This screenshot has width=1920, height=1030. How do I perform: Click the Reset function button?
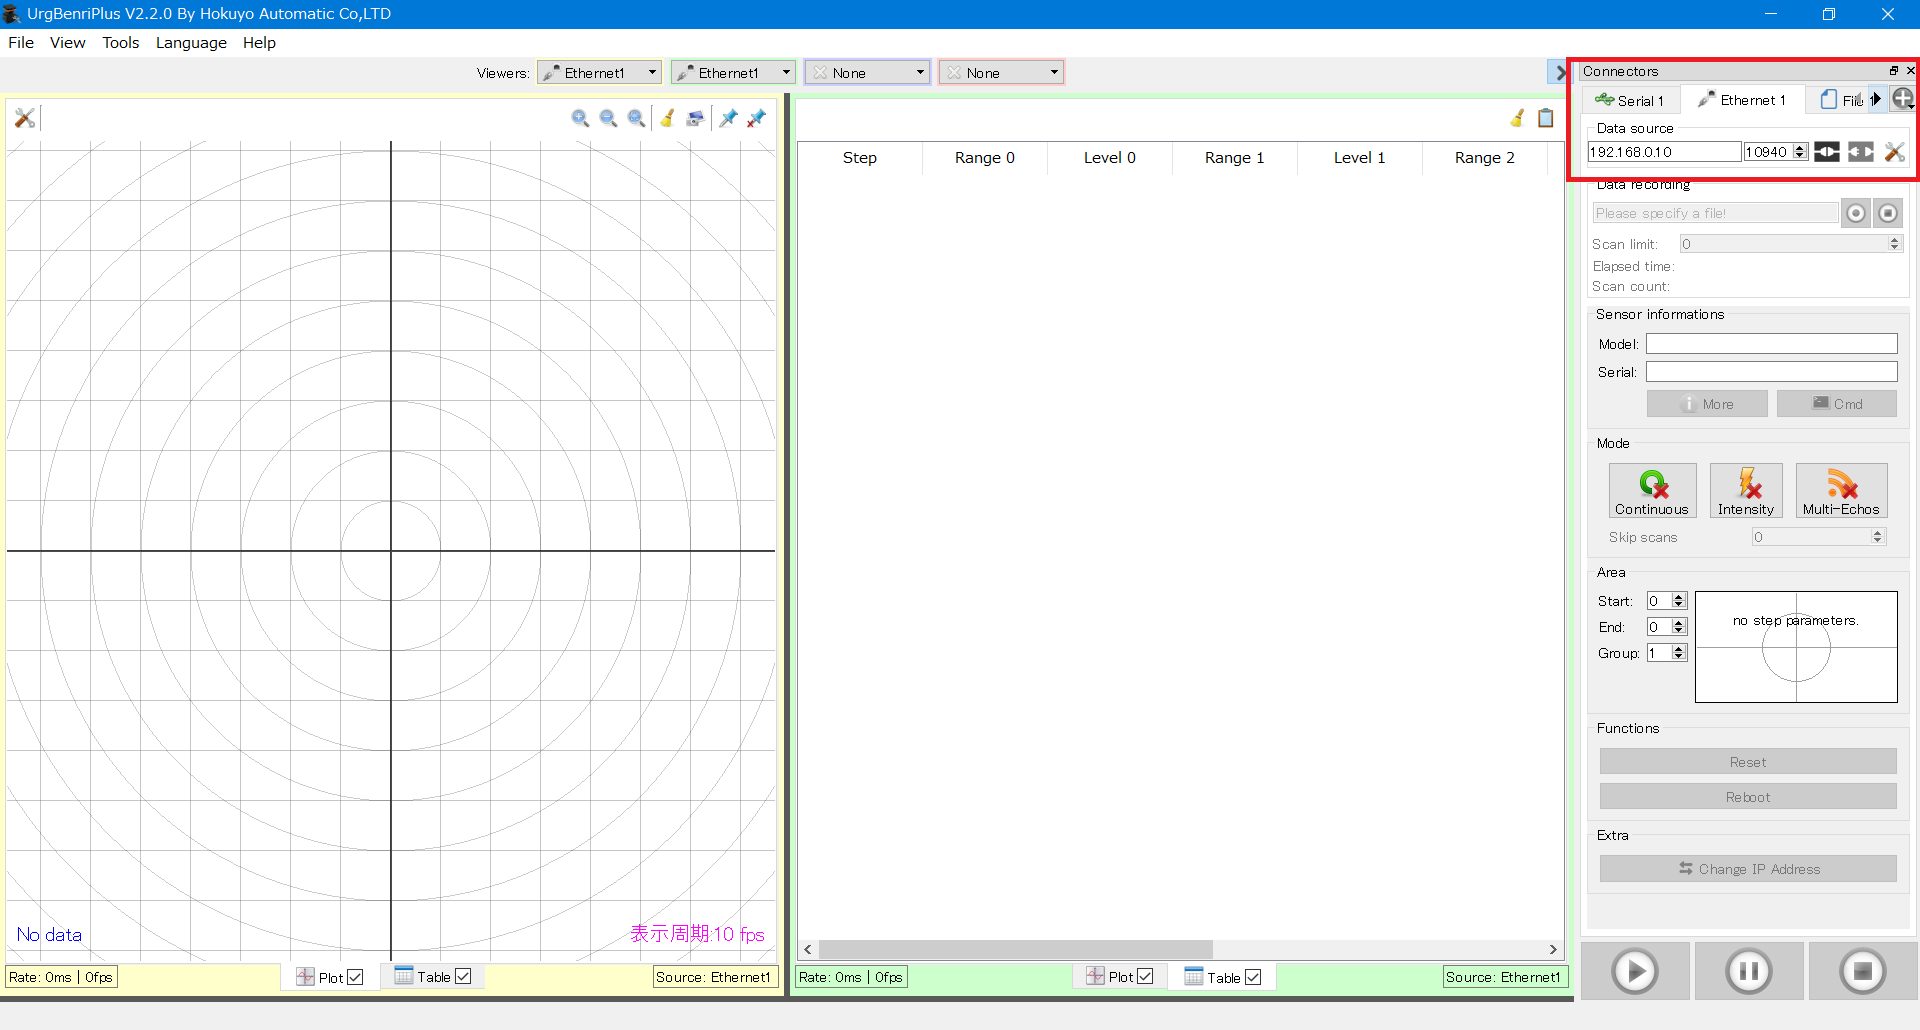pos(1748,762)
